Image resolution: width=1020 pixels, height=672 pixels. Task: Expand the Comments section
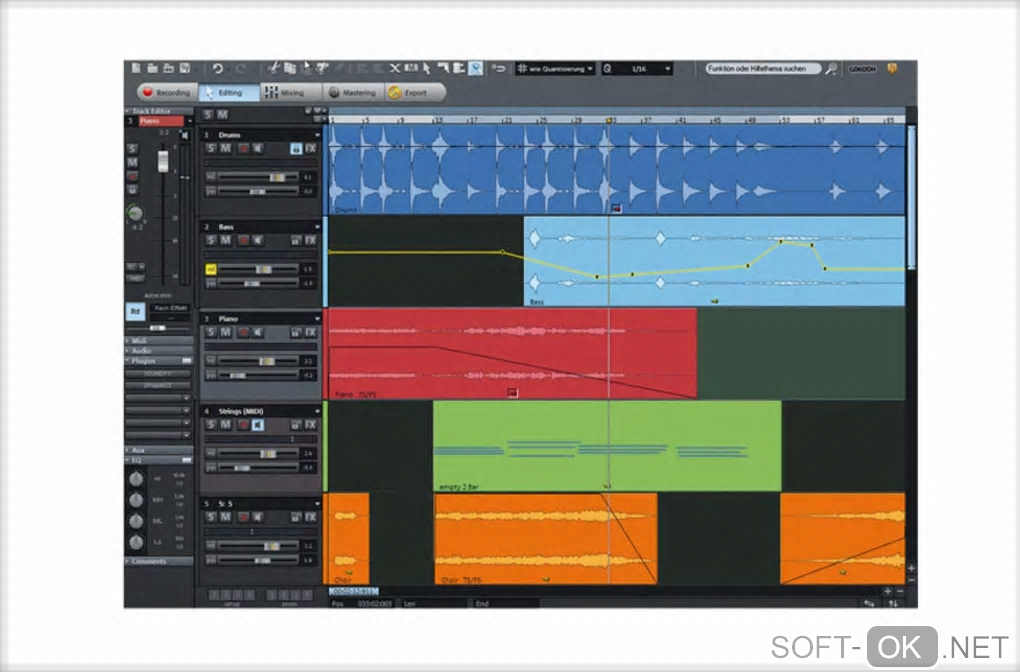(159, 561)
